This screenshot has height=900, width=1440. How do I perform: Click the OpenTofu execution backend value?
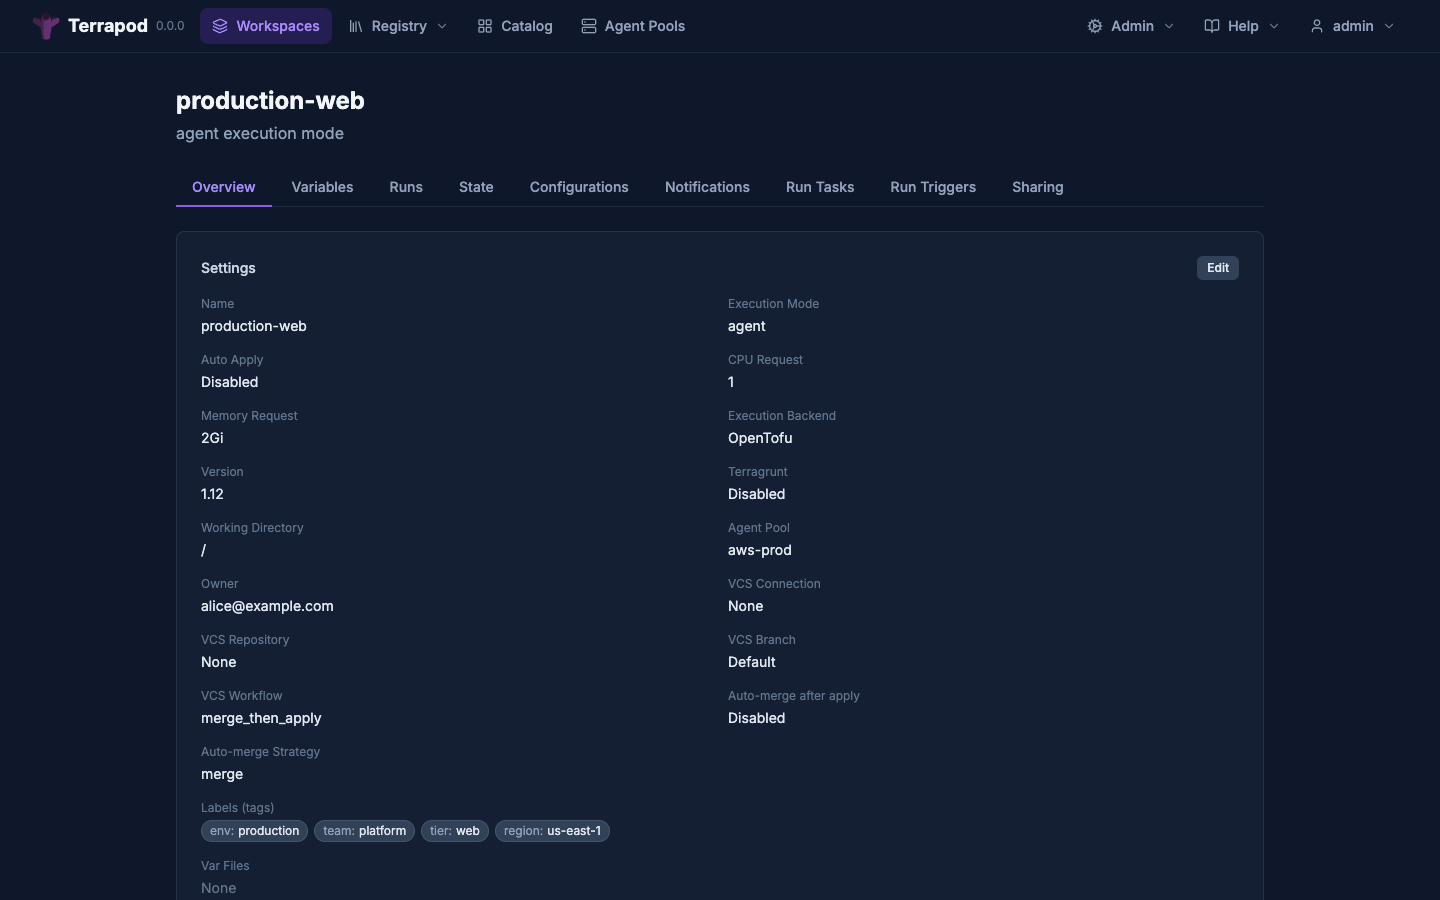click(760, 438)
